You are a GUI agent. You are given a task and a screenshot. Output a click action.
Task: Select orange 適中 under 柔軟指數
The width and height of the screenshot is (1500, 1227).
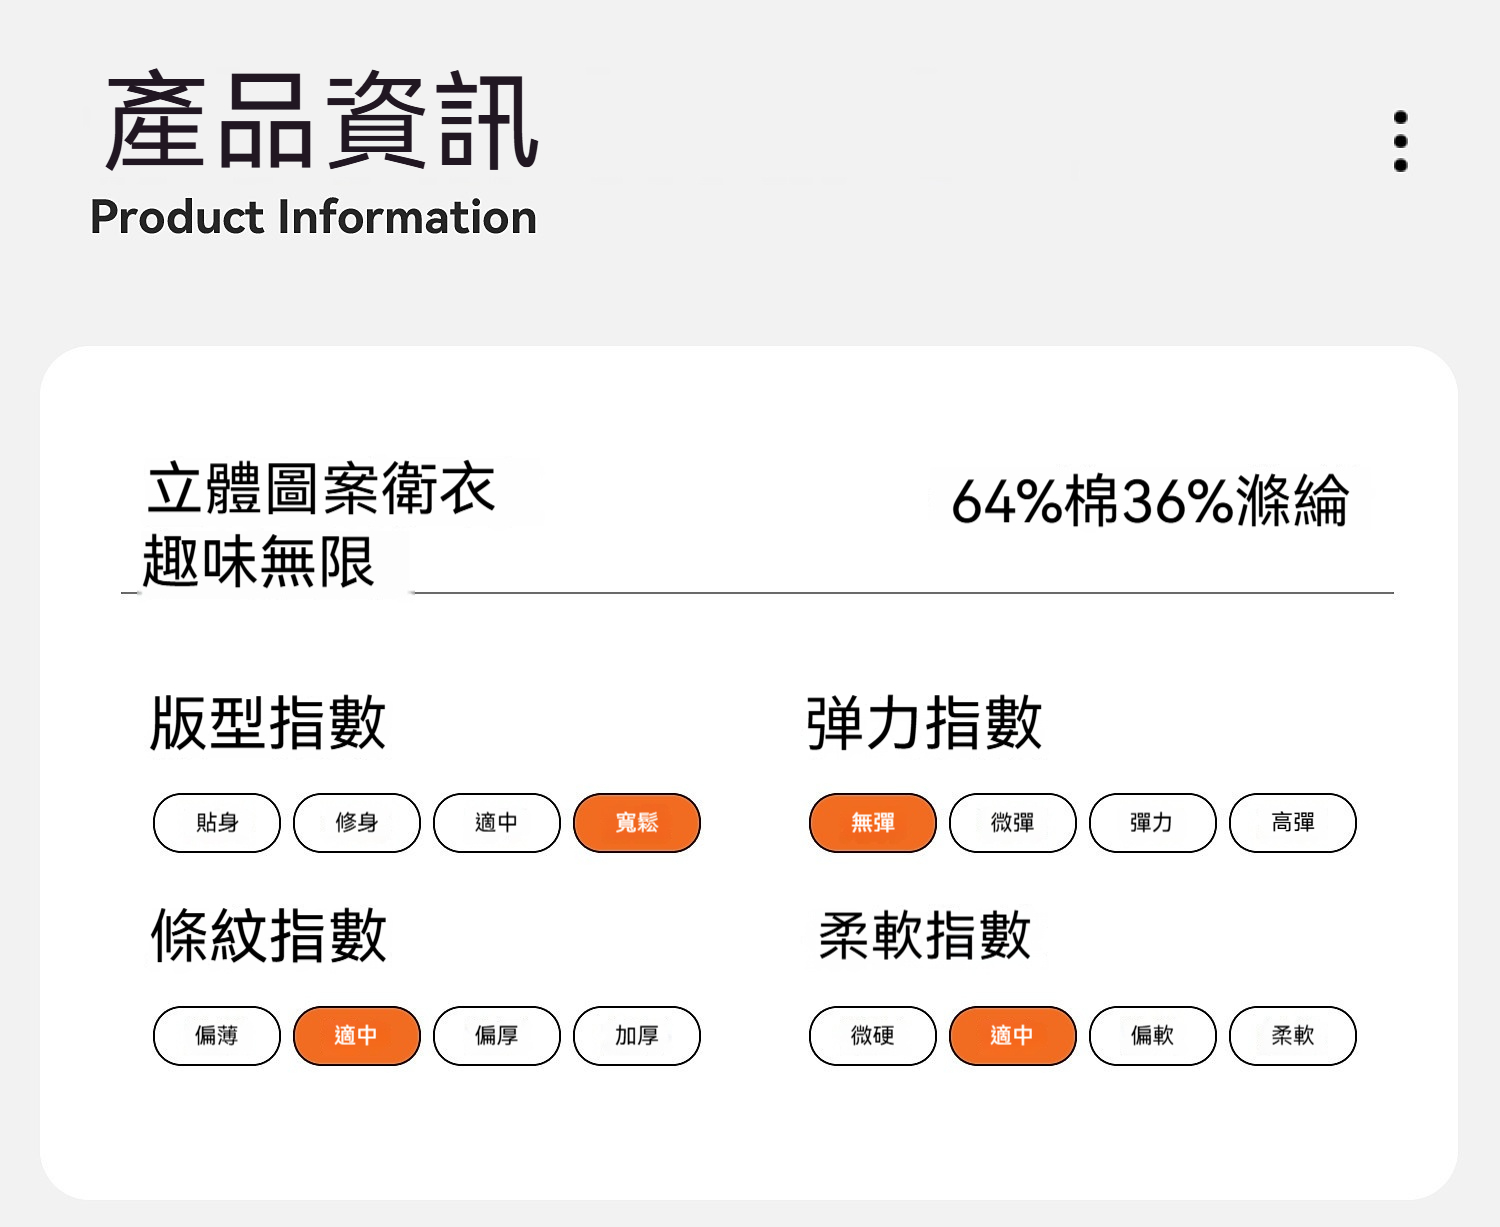click(1013, 1036)
